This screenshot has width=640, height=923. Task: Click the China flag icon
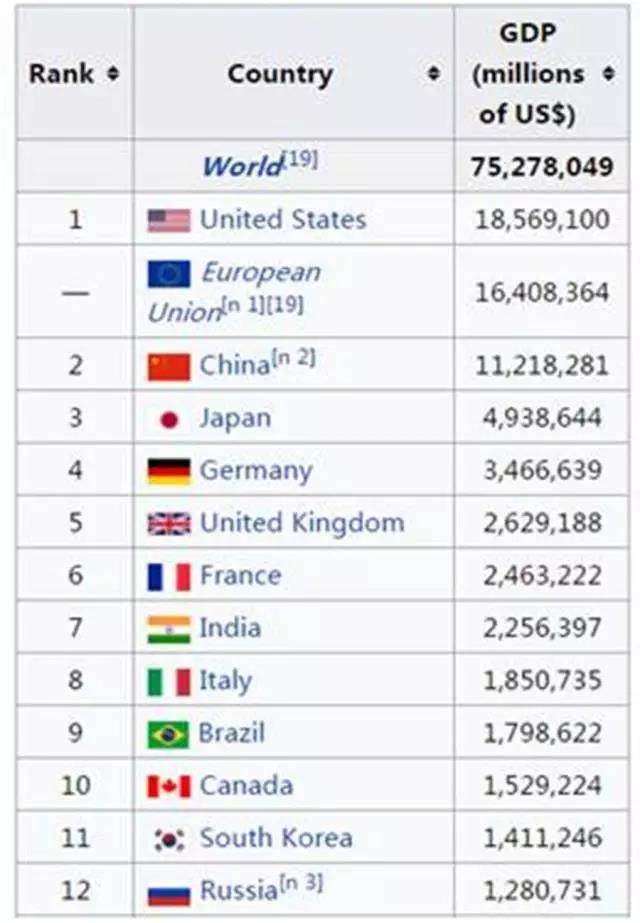tap(169, 366)
